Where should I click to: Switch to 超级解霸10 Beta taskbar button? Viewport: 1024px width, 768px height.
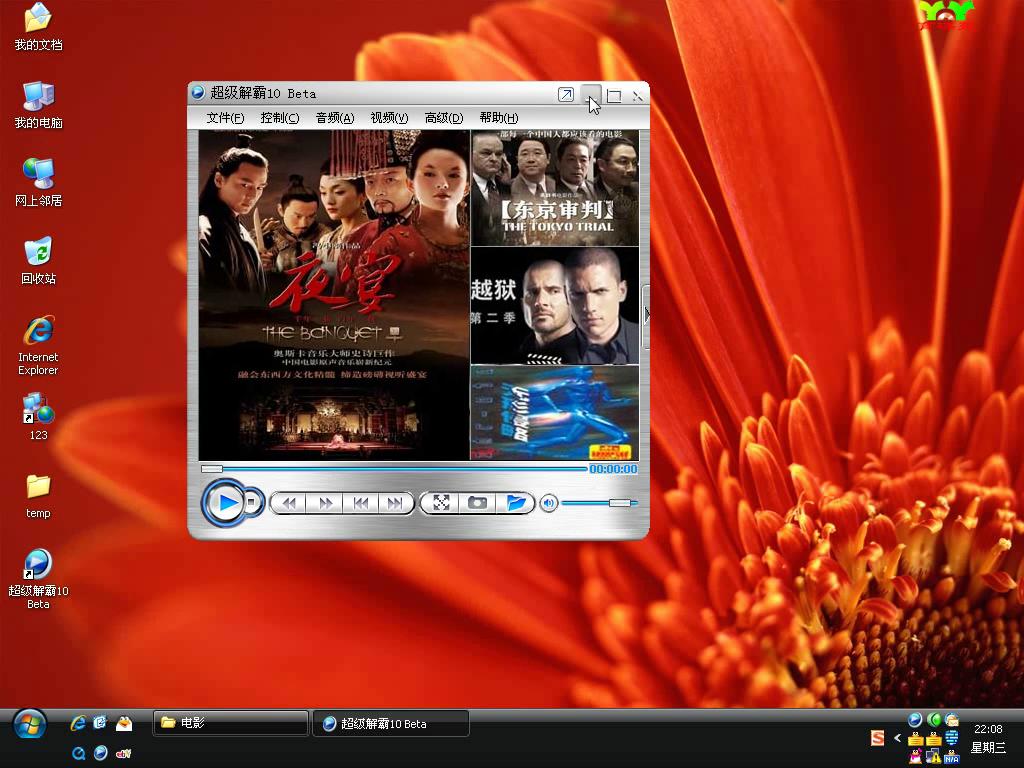[x=391, y=723]
